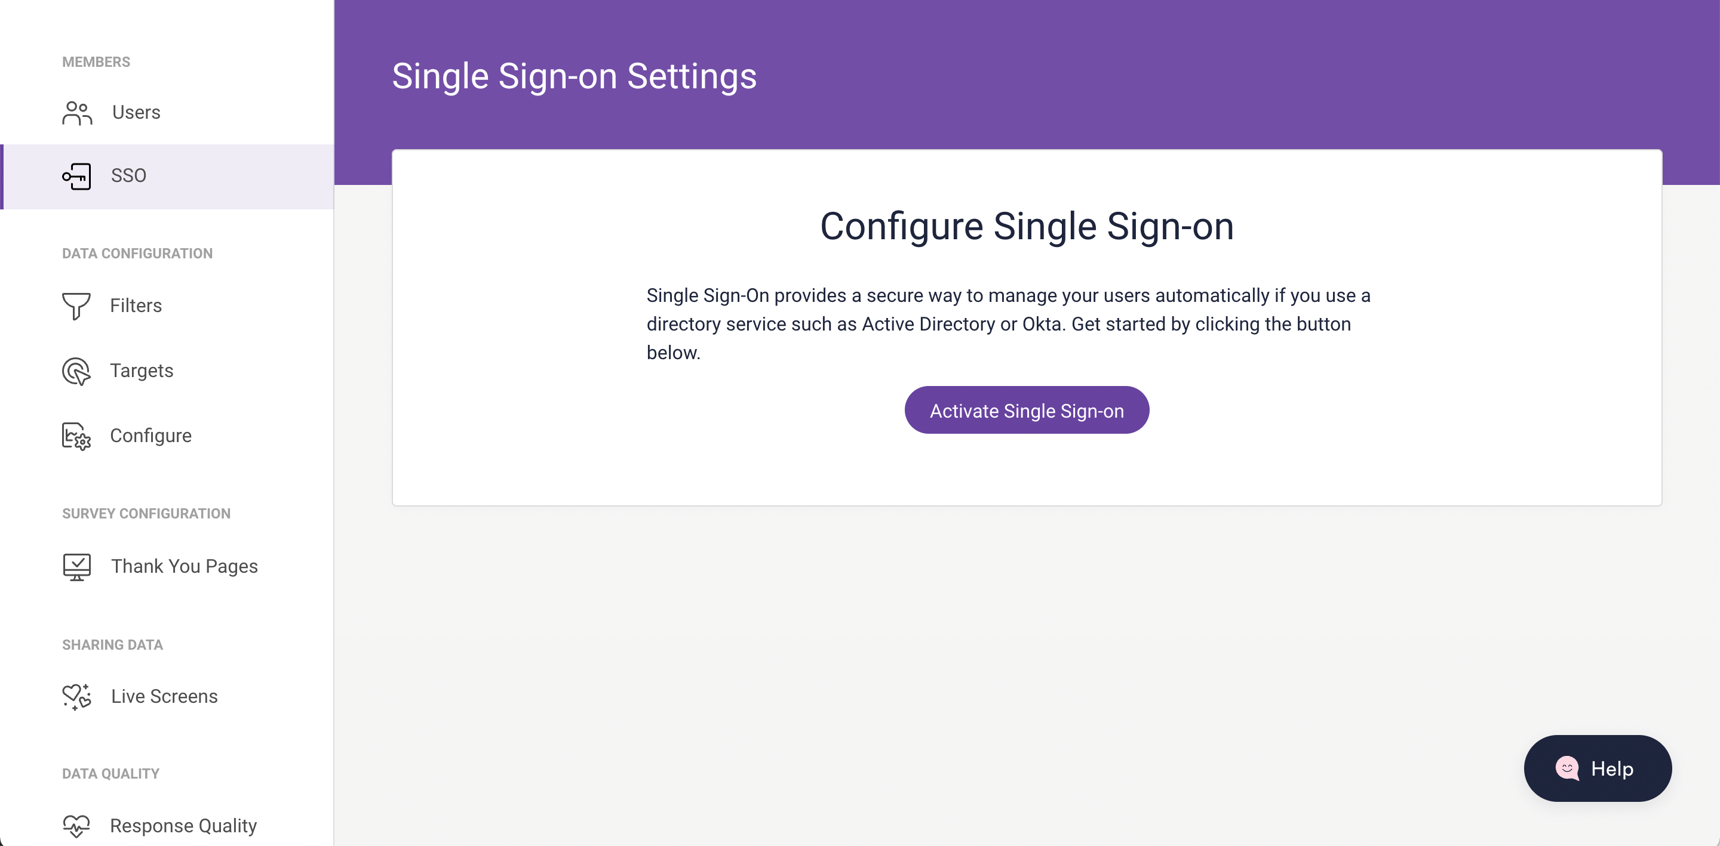Go to Targets in Data Configuration
The image size is (1720, 846).
point(141,371)
